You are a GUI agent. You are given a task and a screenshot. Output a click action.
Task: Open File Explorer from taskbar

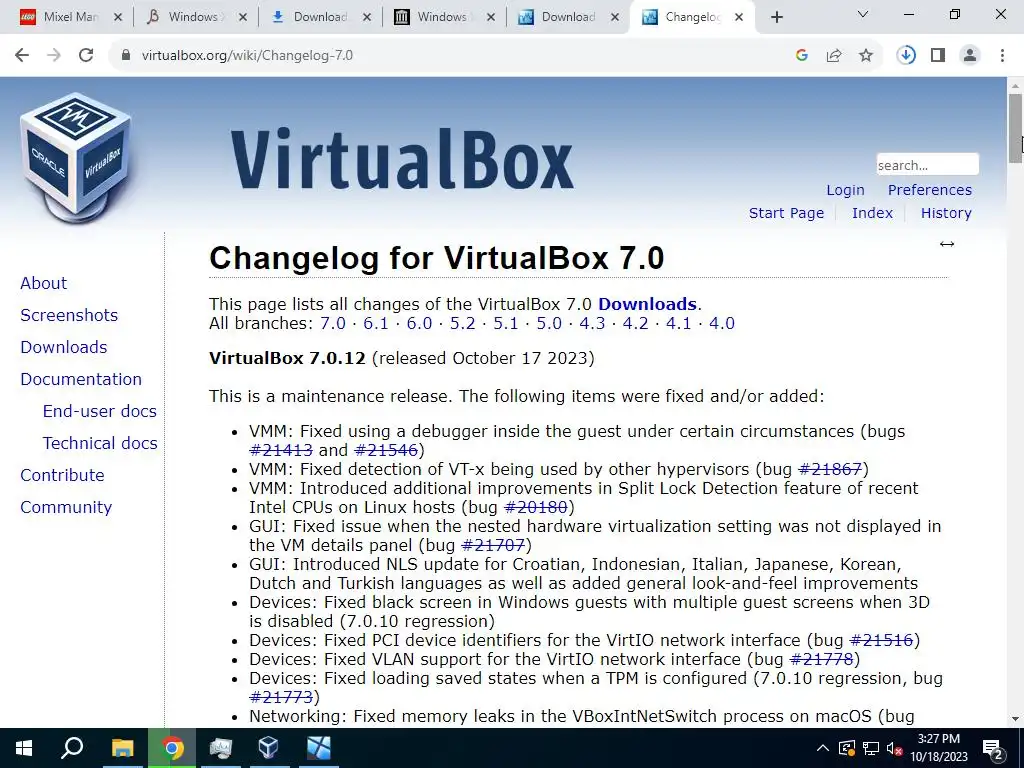click(x=122, y=748)
